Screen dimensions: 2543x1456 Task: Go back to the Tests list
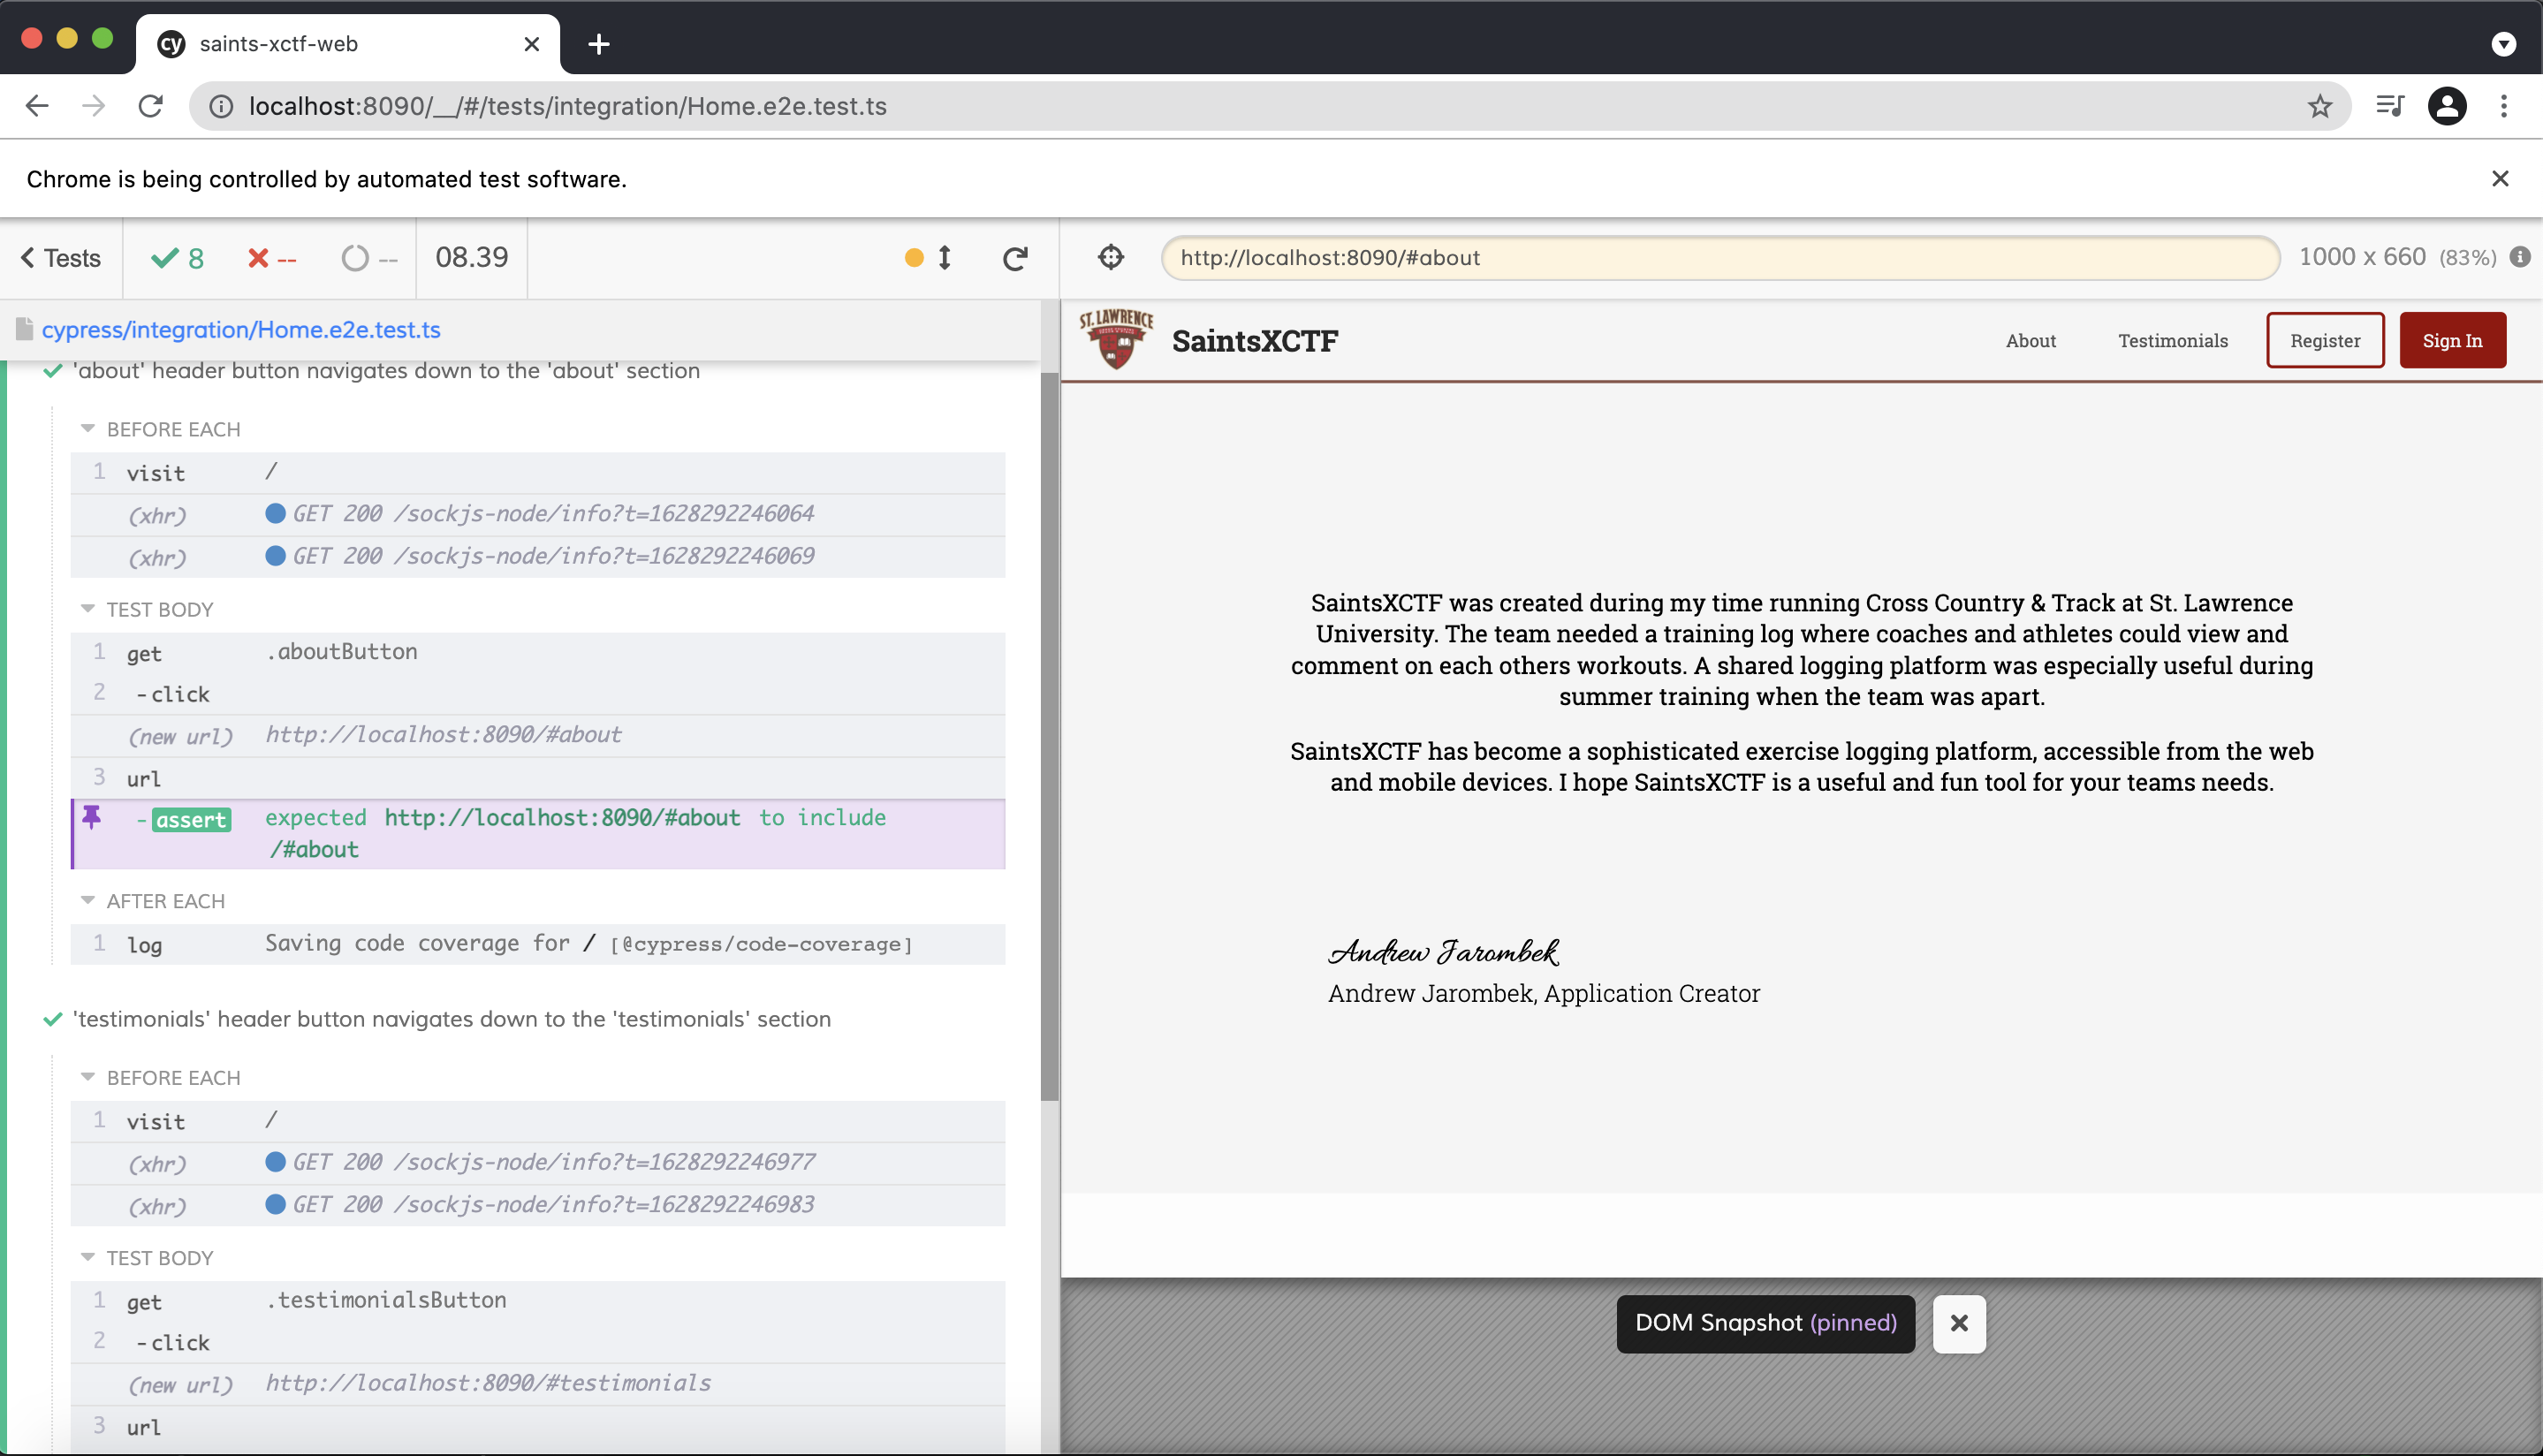[x=61, y=258]
